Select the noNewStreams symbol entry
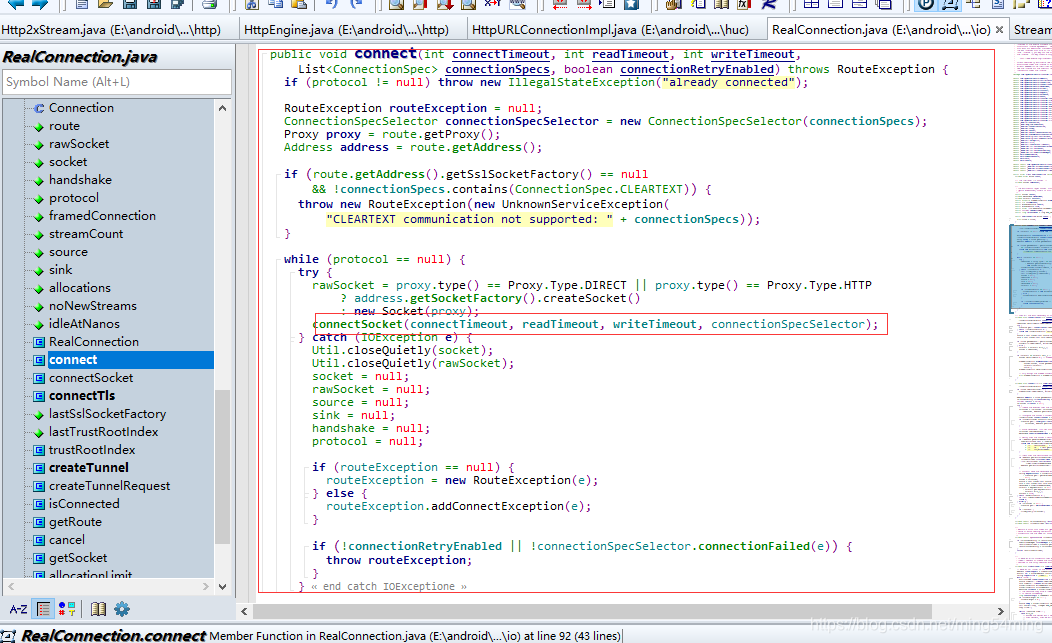1052x643 pixels. click(93, 305)
